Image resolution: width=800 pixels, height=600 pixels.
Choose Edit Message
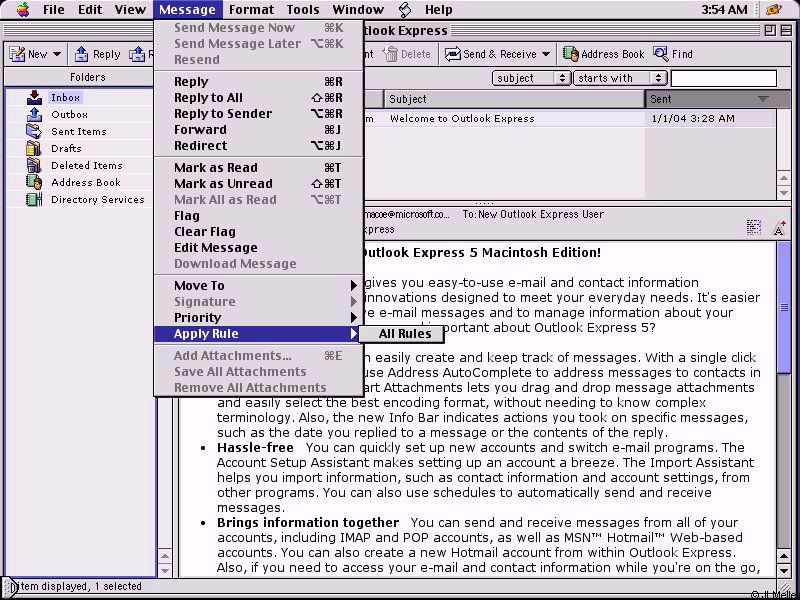[259, 247]
